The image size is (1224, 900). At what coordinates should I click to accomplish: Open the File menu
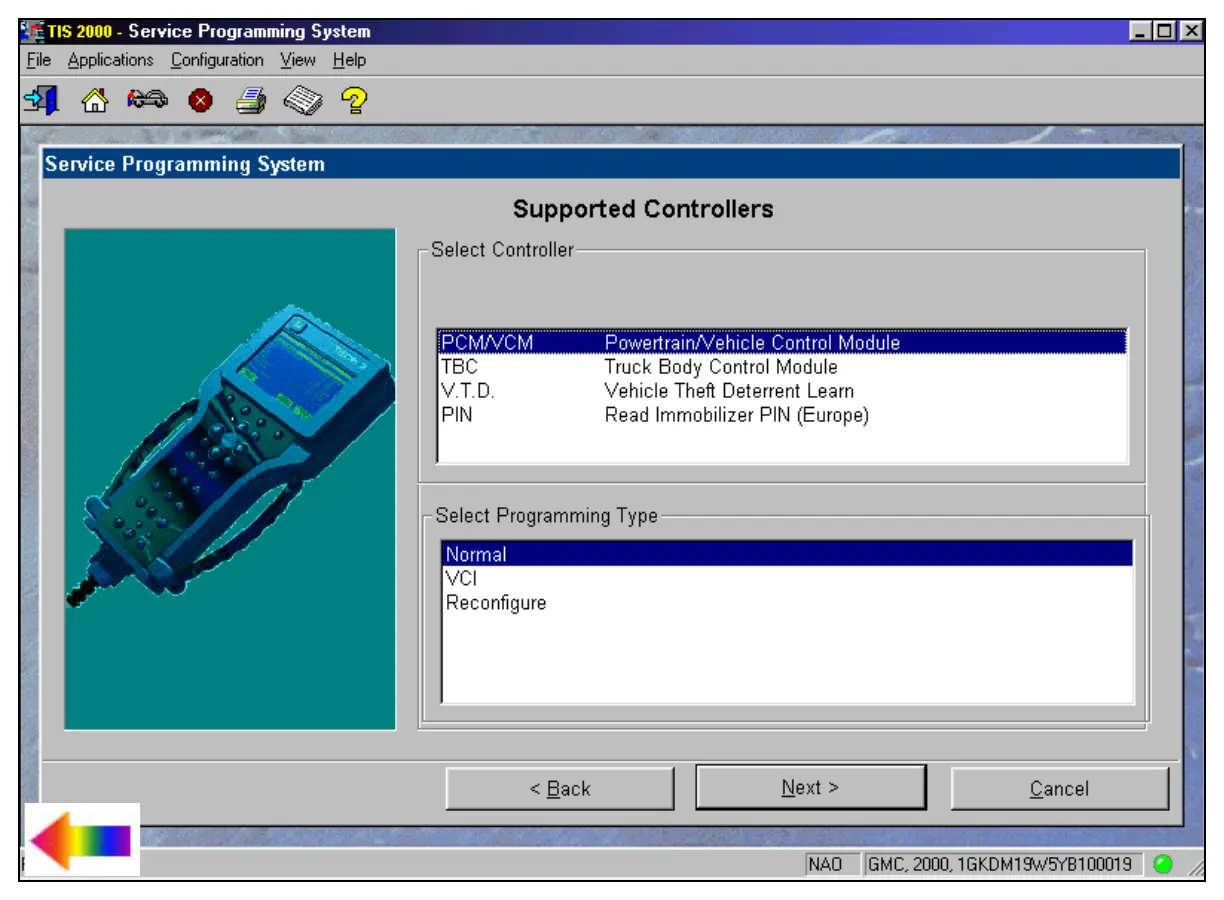(x=39, y=60)
